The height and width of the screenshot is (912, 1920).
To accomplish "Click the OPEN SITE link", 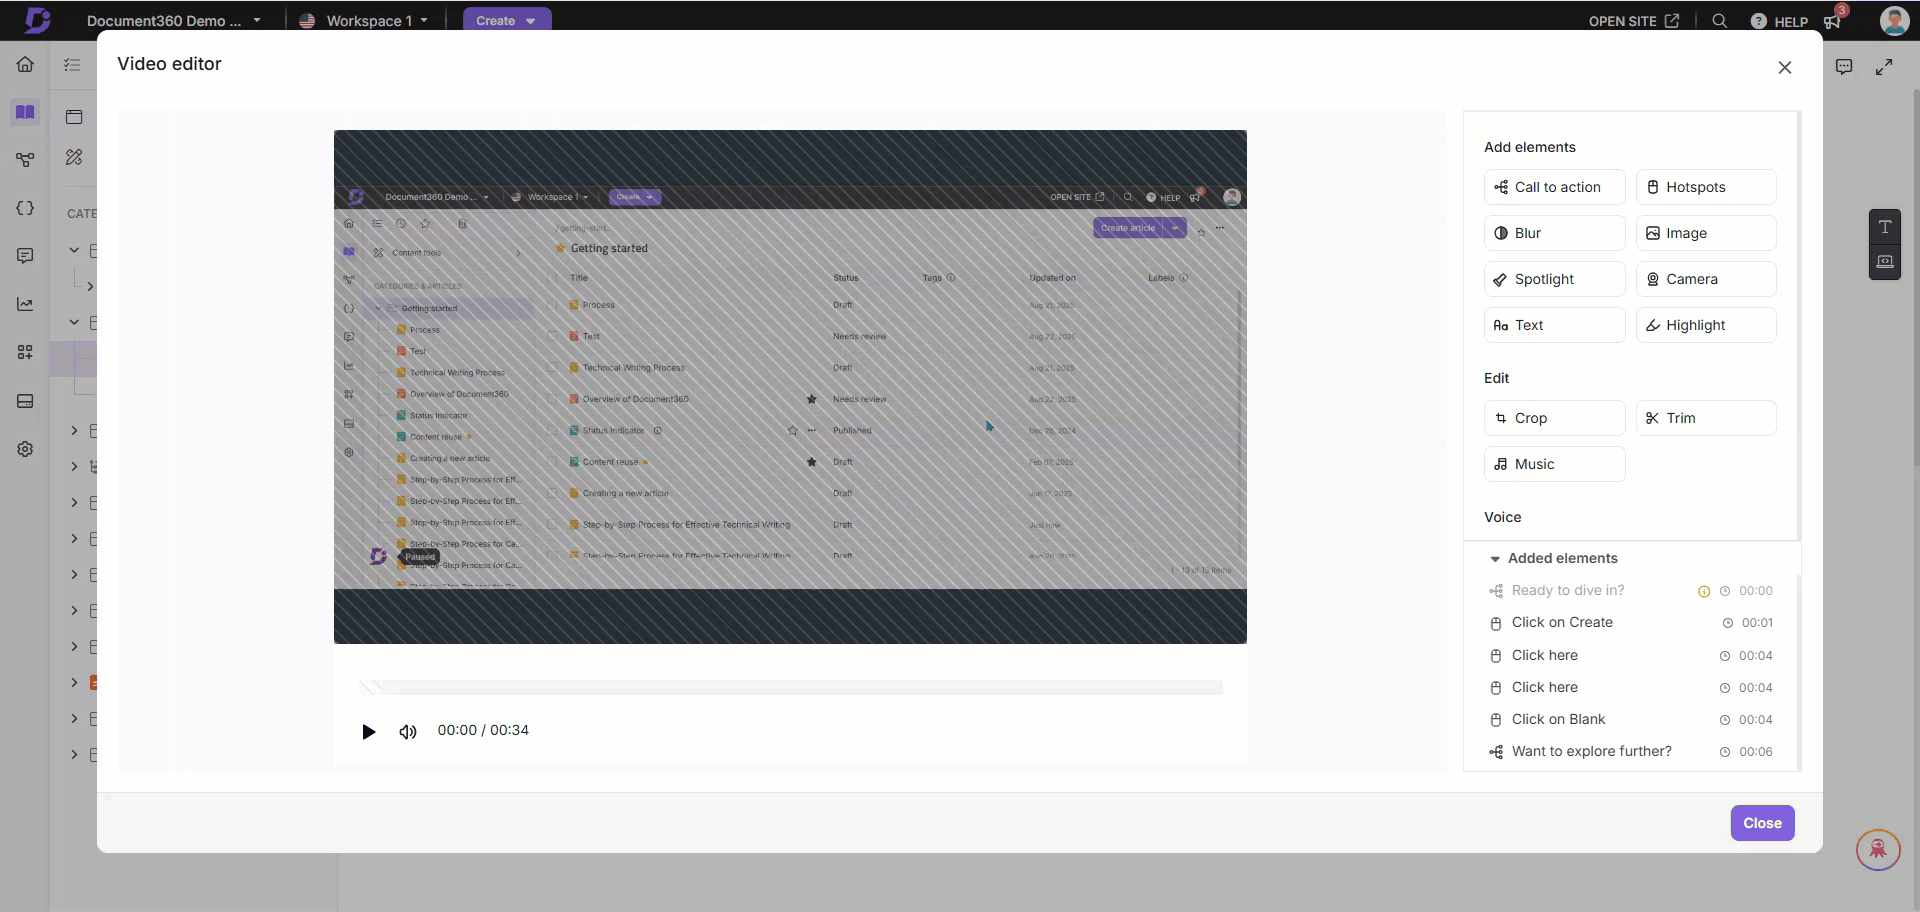I will (x=1633, y=21).
